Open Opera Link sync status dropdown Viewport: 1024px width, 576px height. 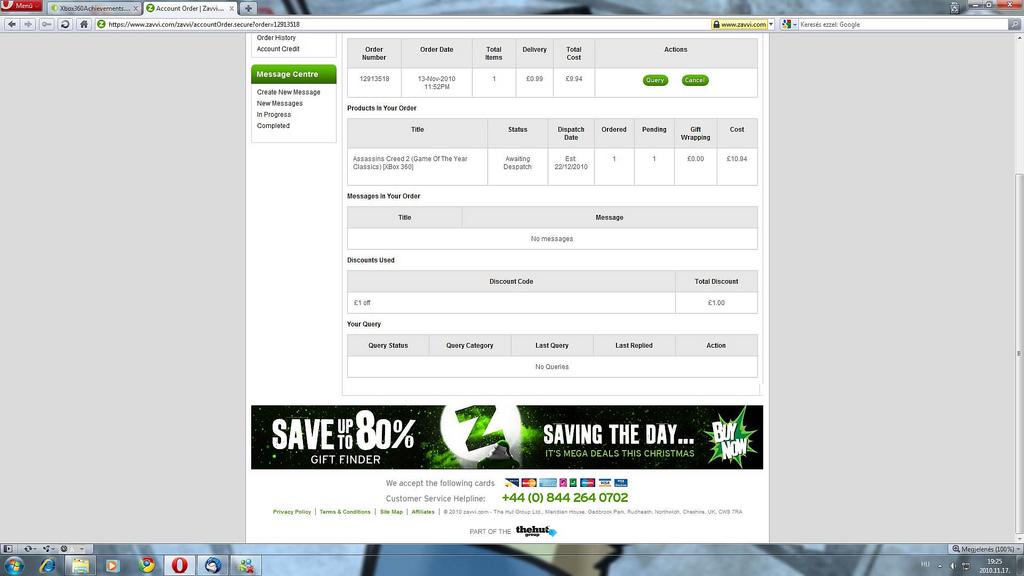[x=29, y=549]
